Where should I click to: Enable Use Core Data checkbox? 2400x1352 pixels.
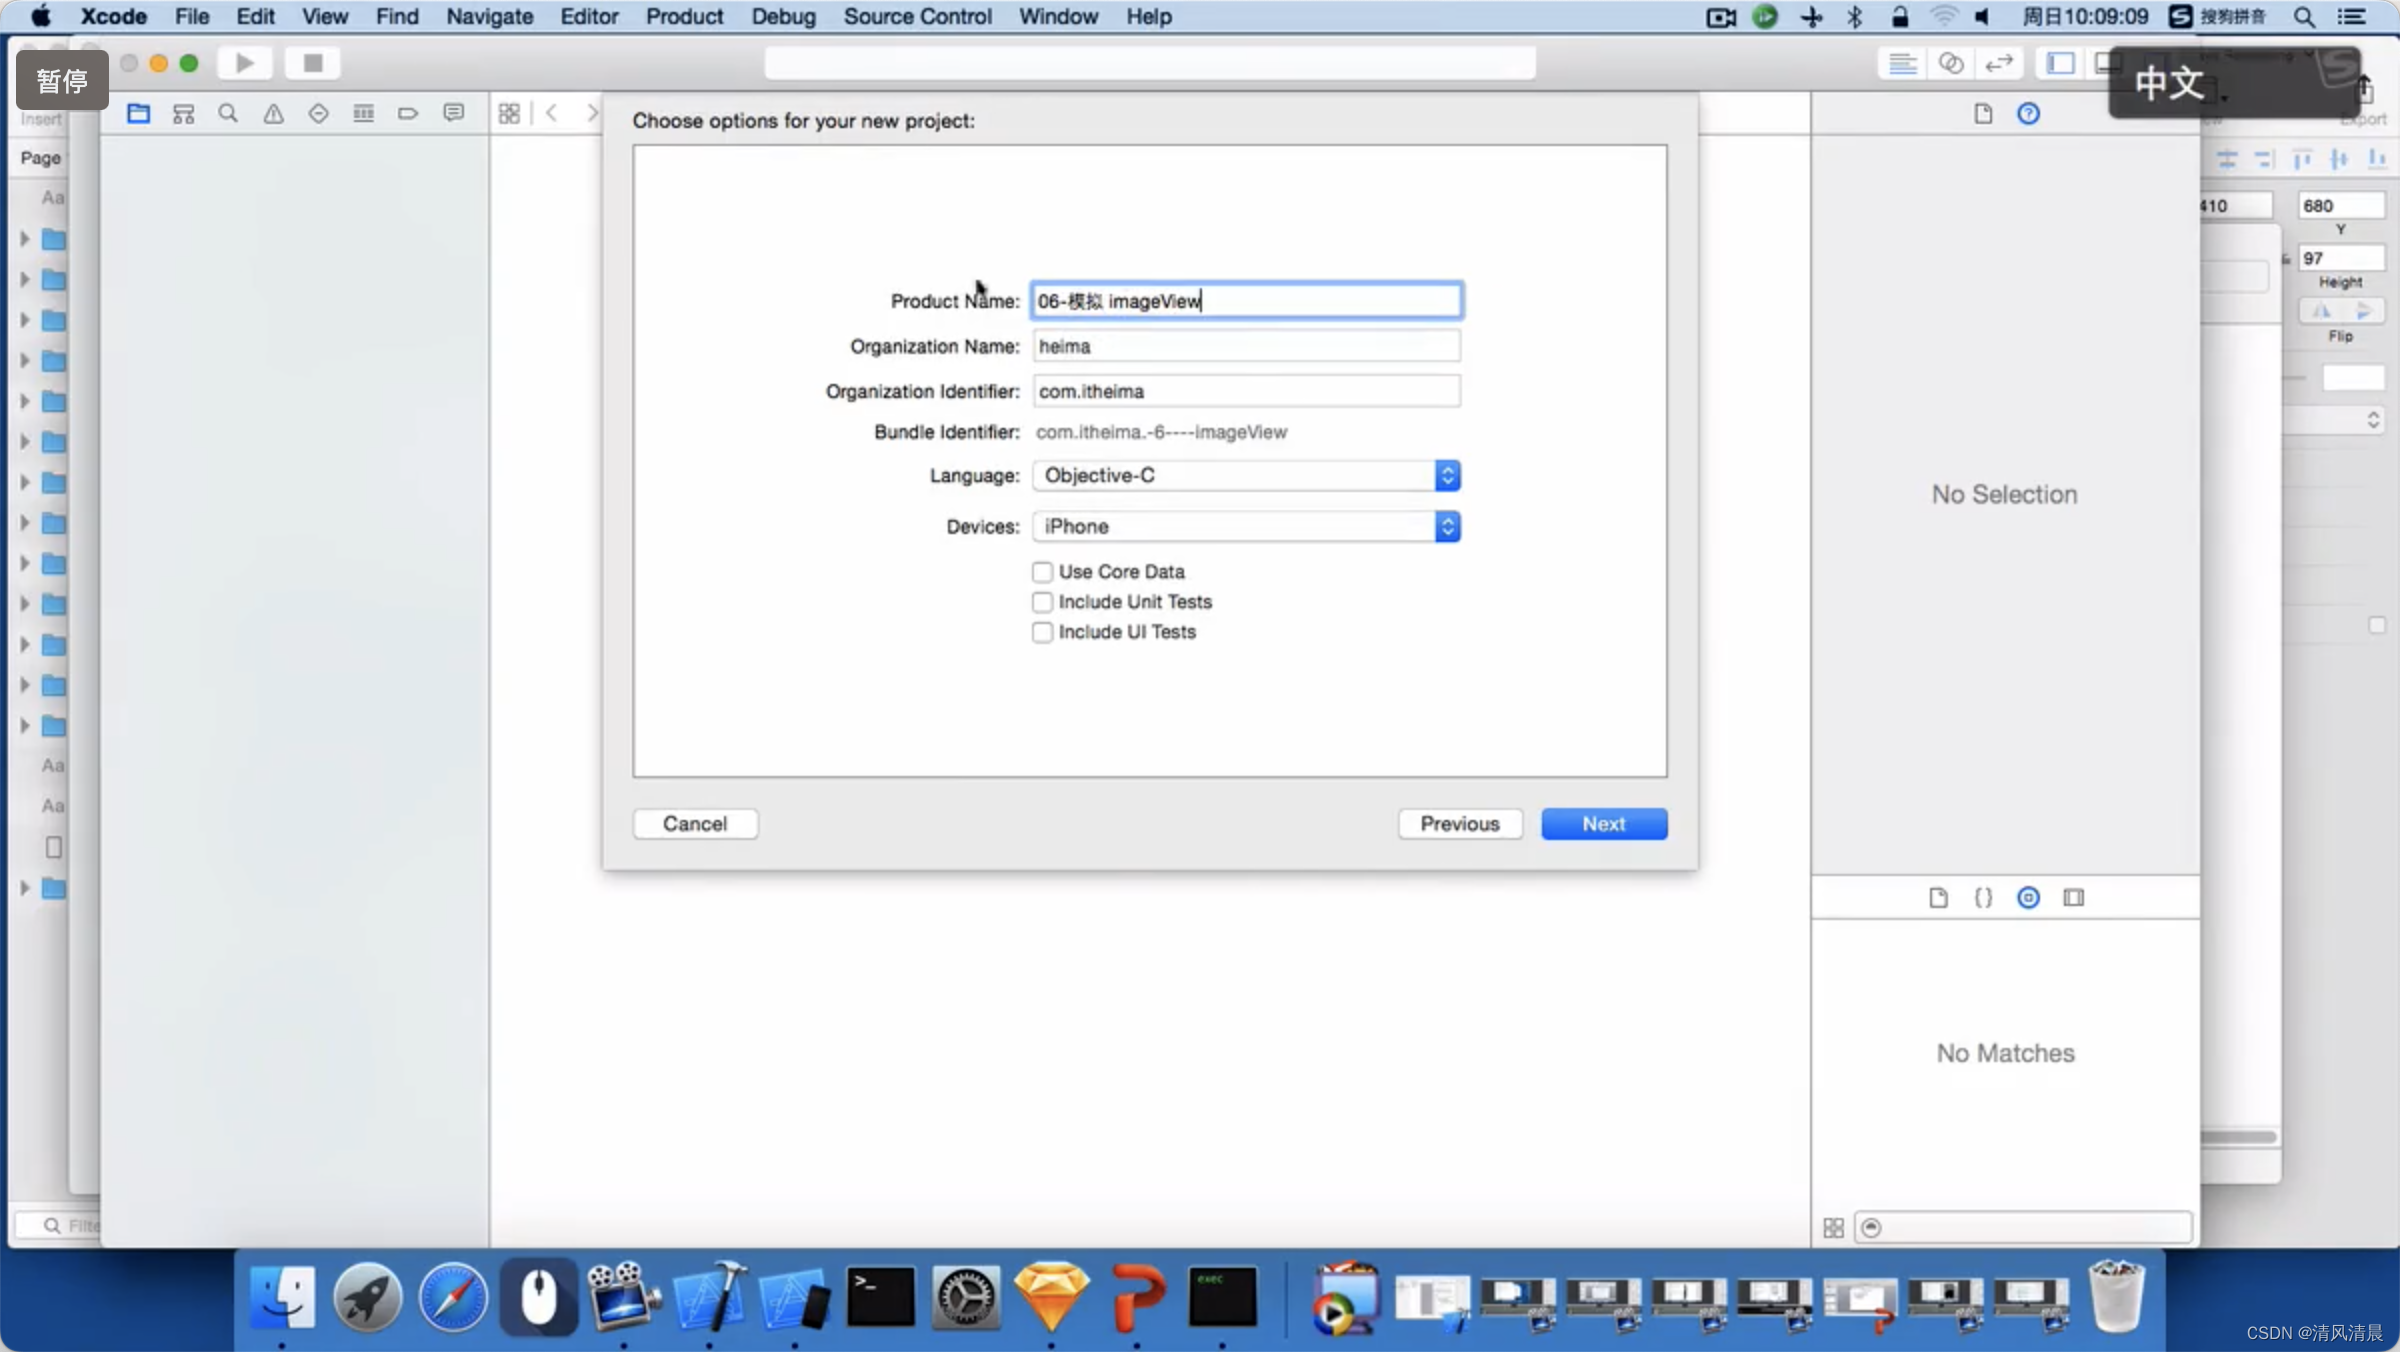1042,571
